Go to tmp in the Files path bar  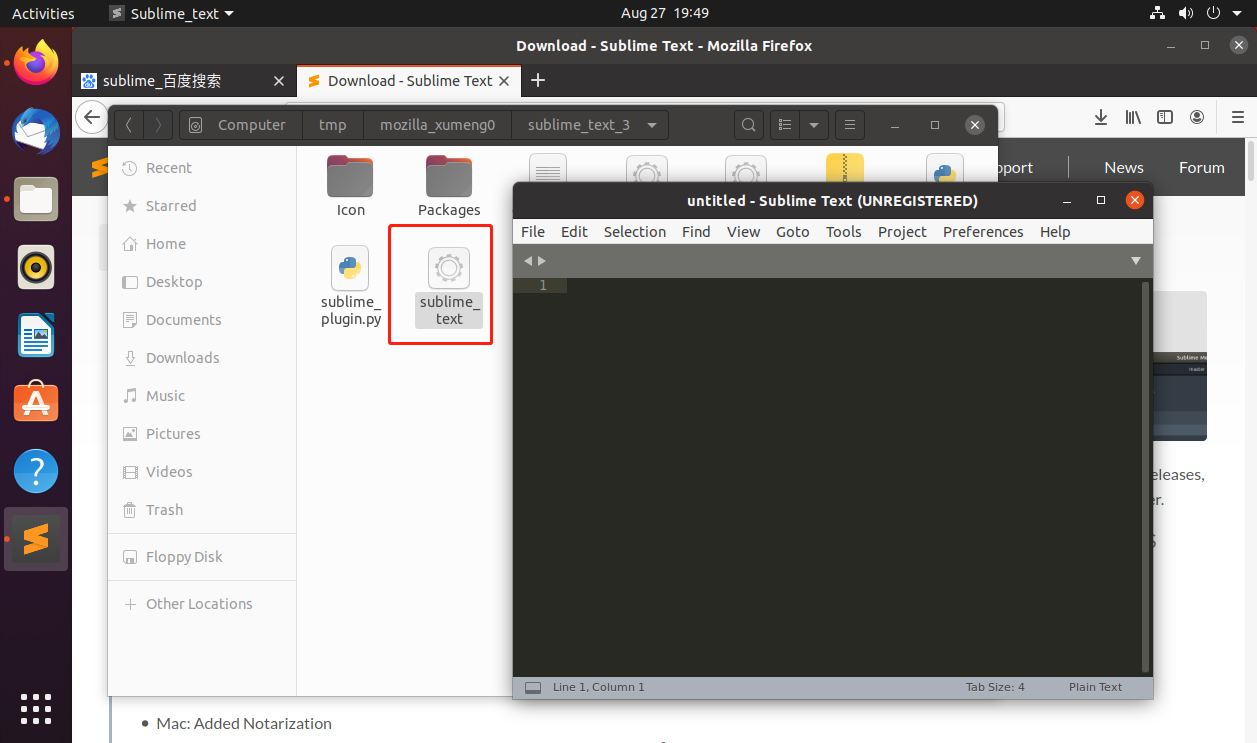pos(333,125)
